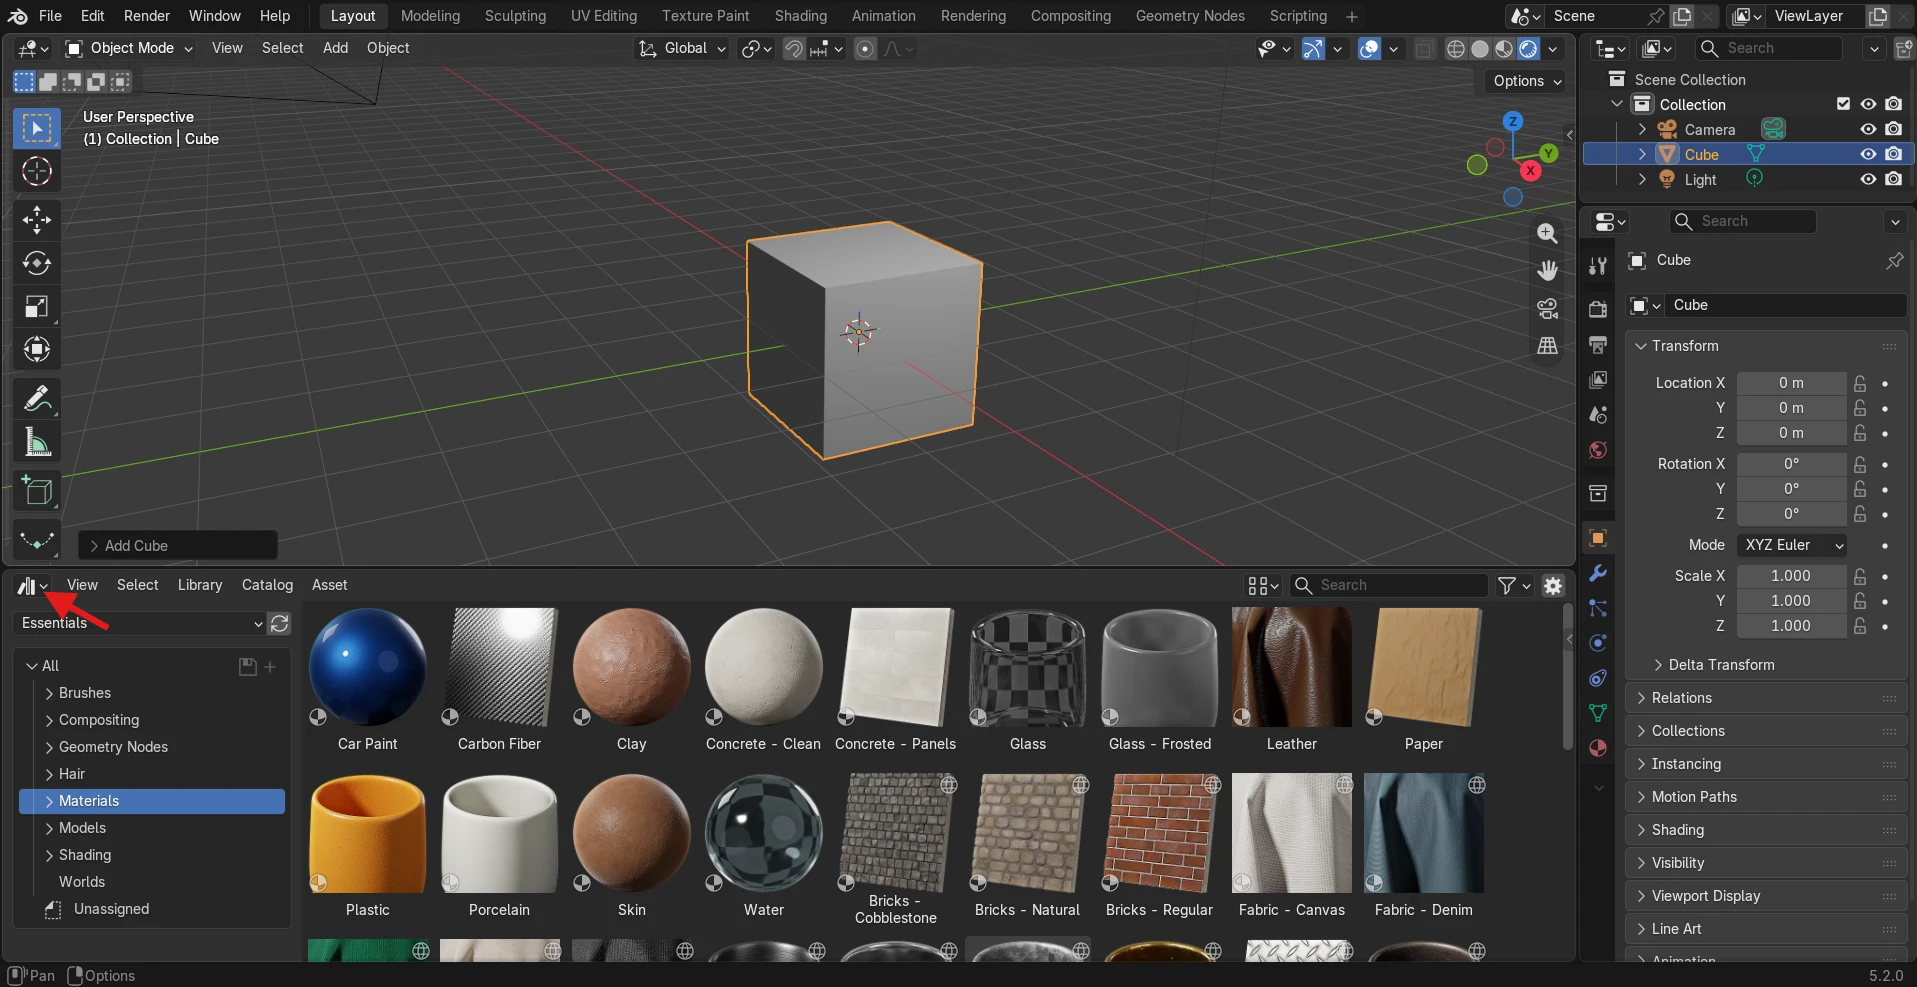Activate the Move tool
Screen dimensions: 1917x987
coord(37,220)
